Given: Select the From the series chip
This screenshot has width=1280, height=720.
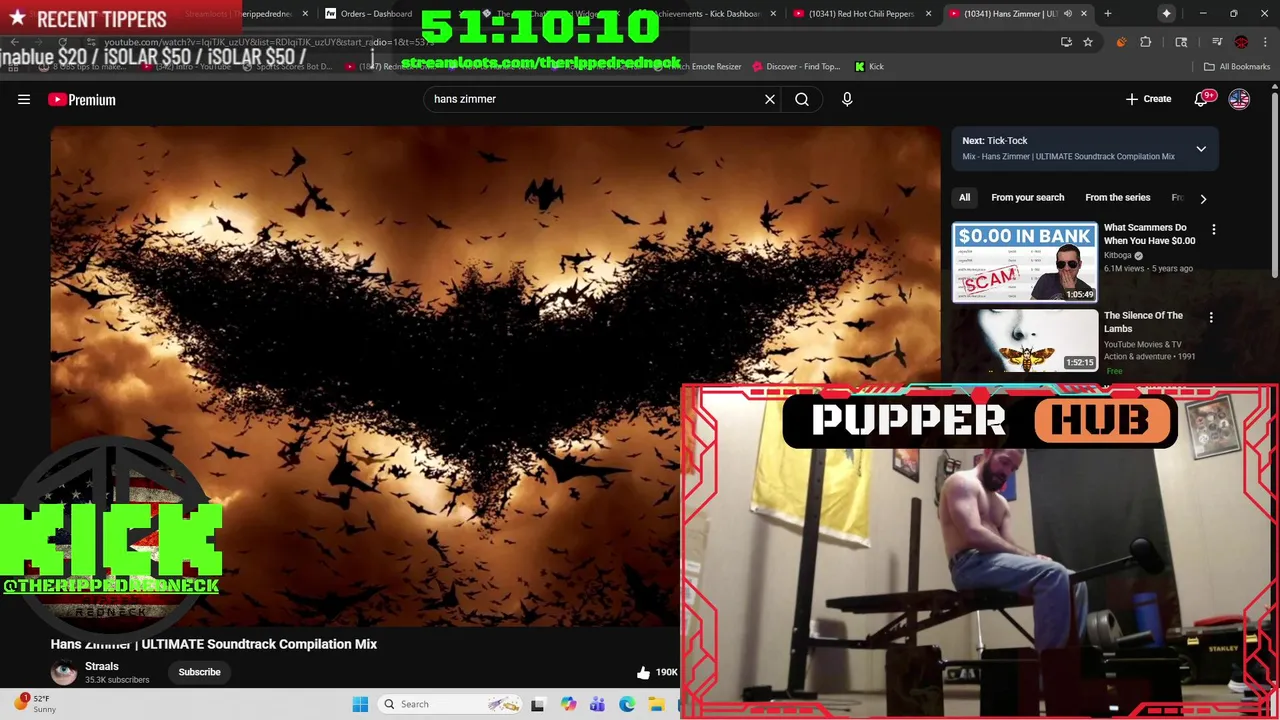Looking at the screenshot, I should 1117,198.
